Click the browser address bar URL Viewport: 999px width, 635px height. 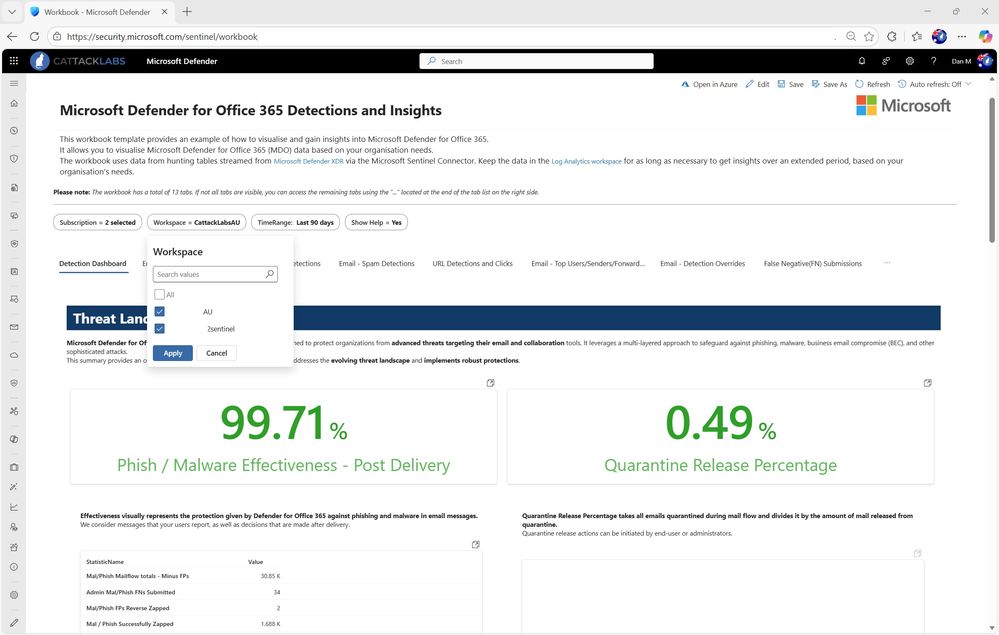tap(162, 37)
